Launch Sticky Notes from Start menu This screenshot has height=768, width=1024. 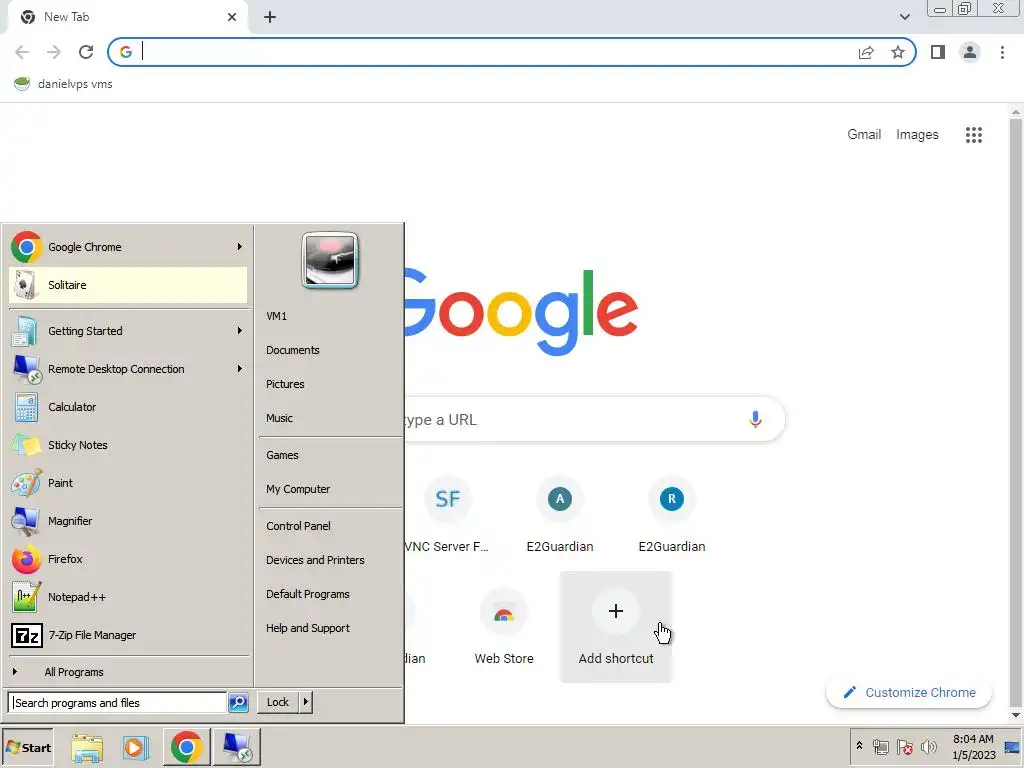128,445
